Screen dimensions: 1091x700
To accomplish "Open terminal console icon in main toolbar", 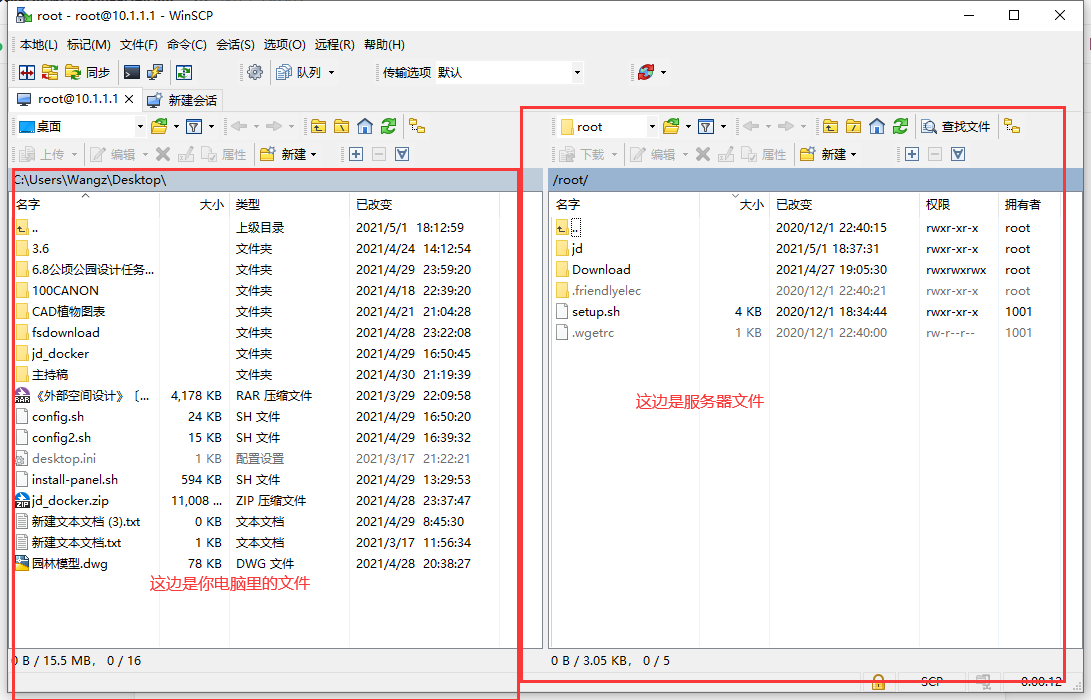I will 132,72.
